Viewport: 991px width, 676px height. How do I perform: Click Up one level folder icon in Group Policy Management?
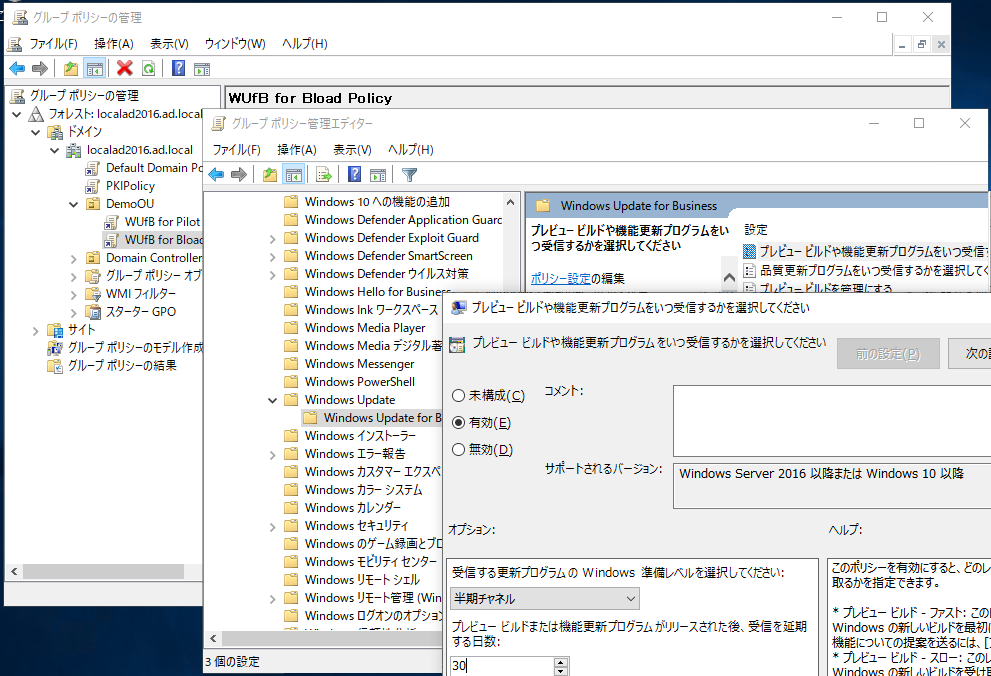[71, 68]
